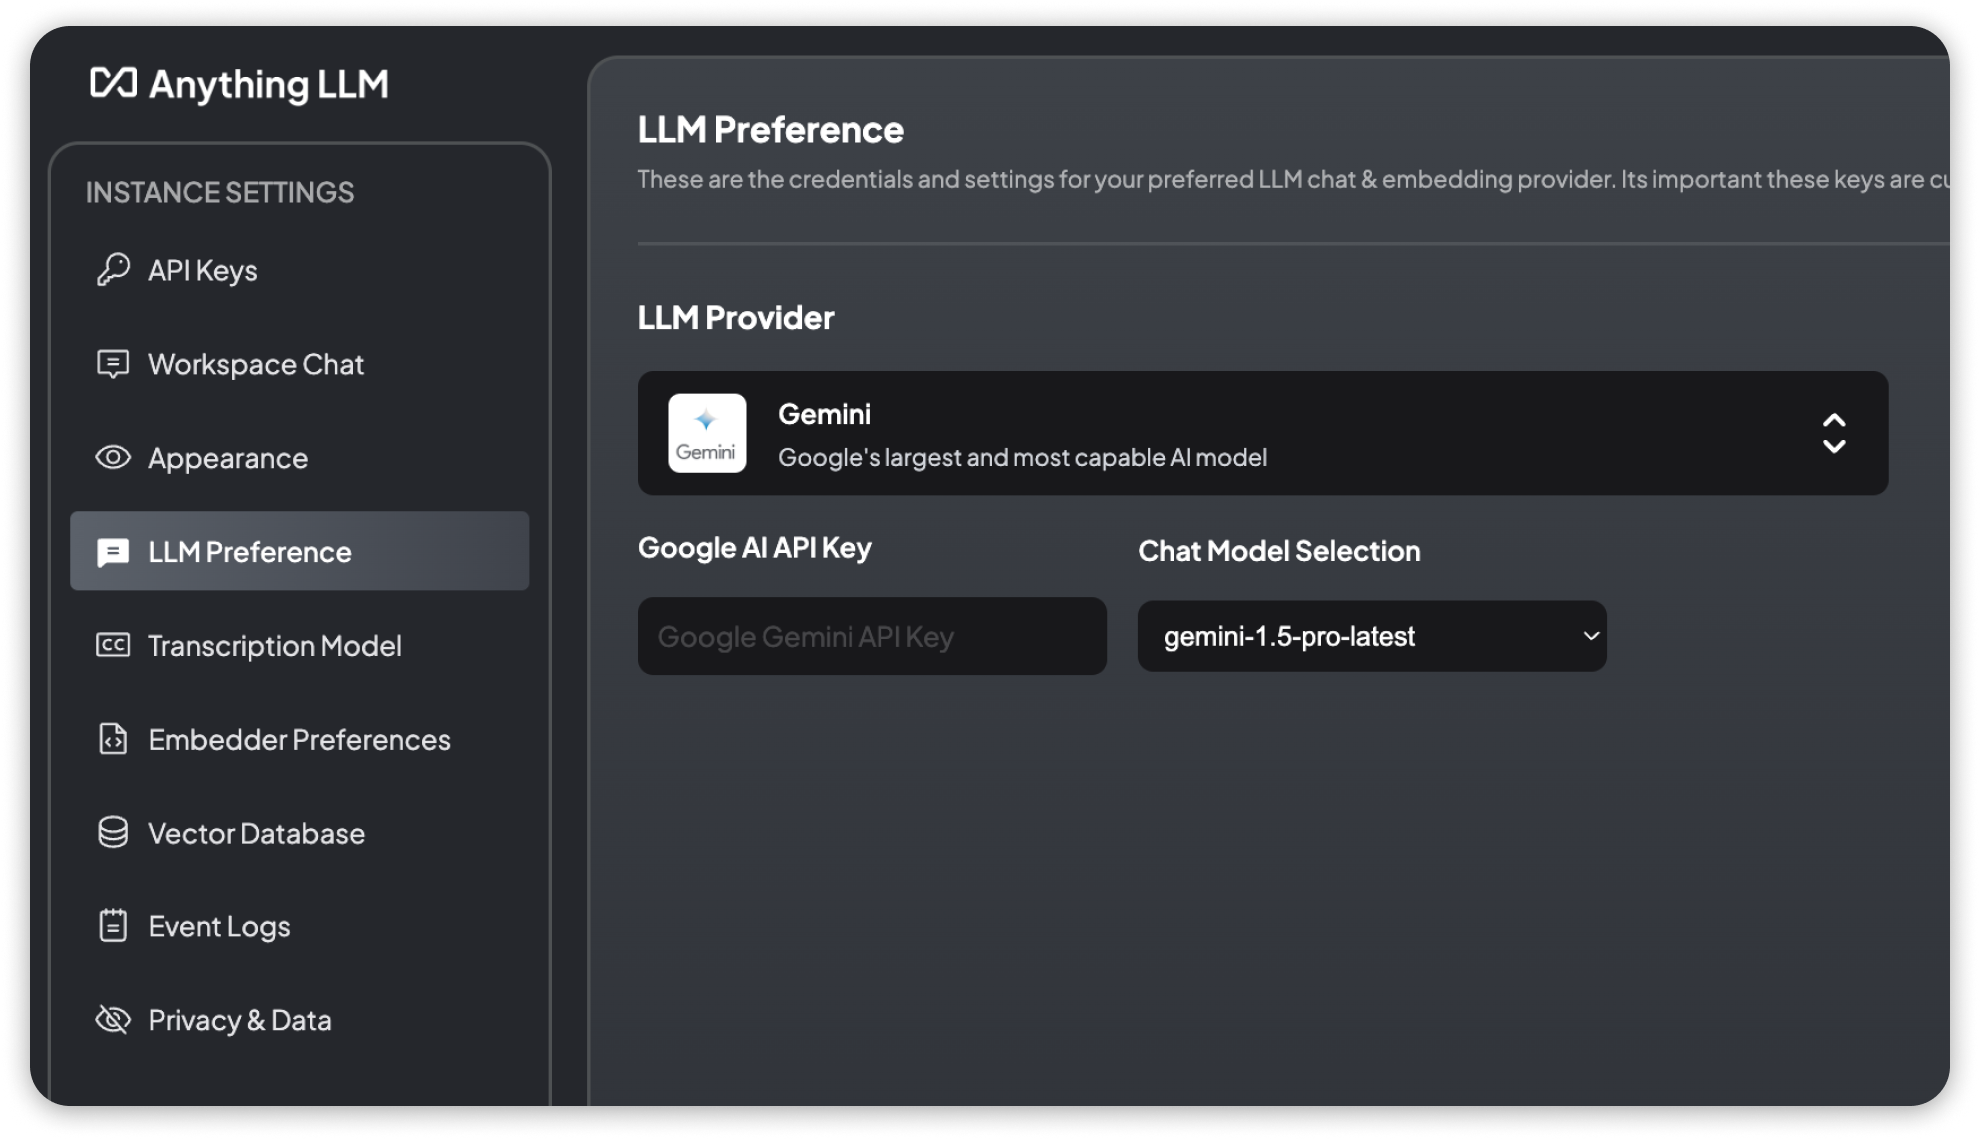Screen dimensions: 1980x1140
Task: Click the API Keys sidebar icon
Action: (112, 271)
